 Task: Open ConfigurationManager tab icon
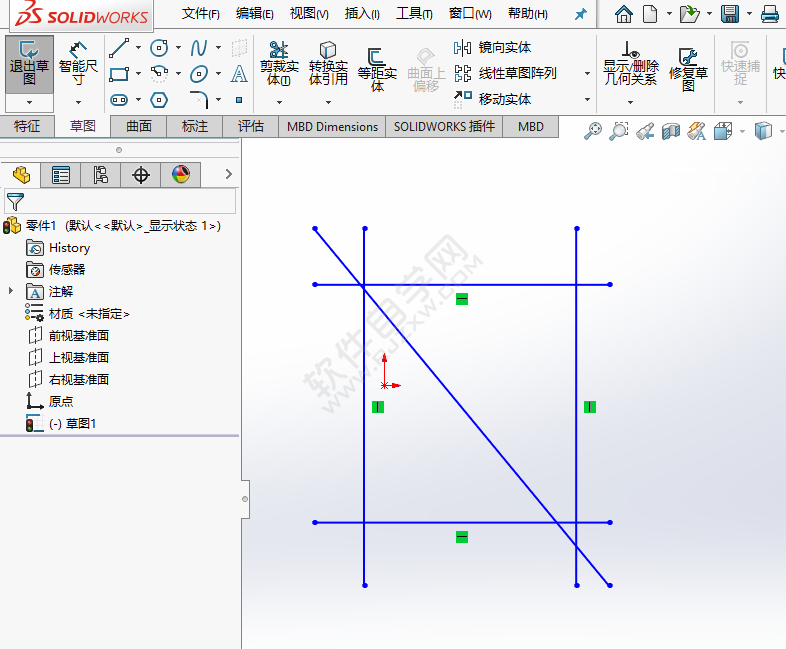click(101, 175)
